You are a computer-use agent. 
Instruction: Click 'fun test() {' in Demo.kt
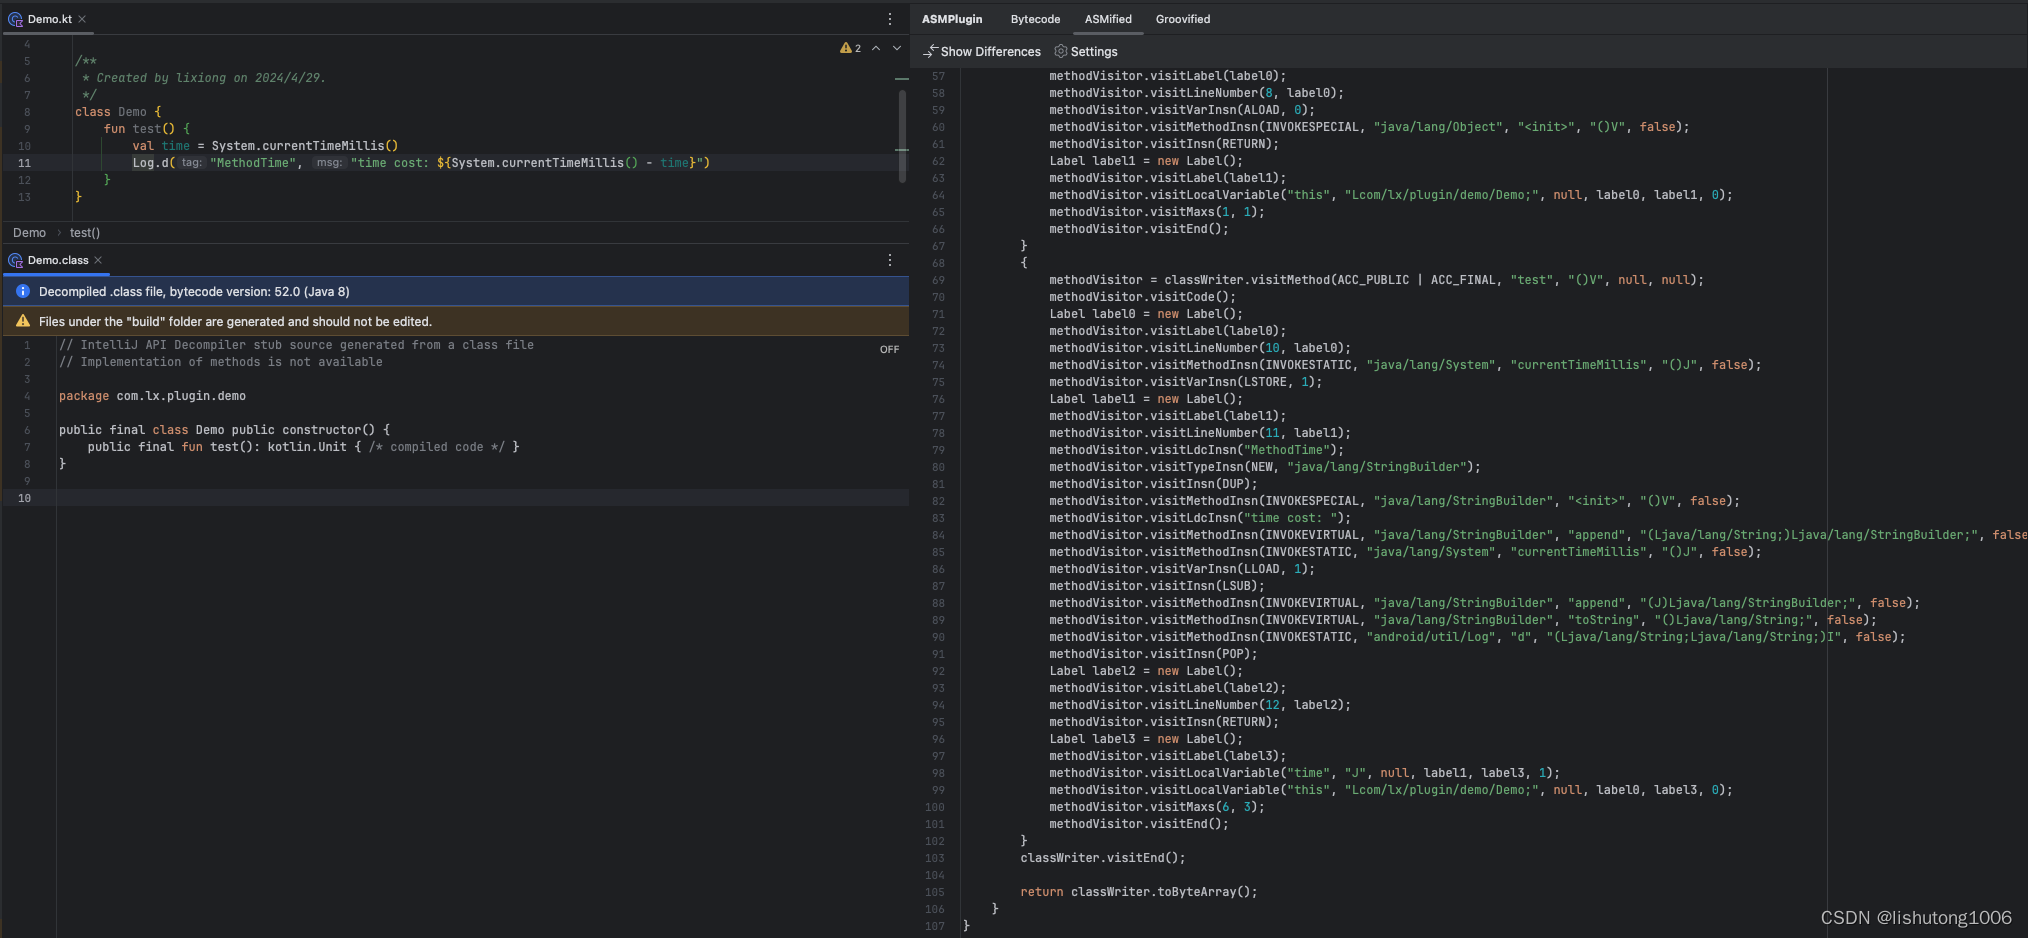(146, 129)
